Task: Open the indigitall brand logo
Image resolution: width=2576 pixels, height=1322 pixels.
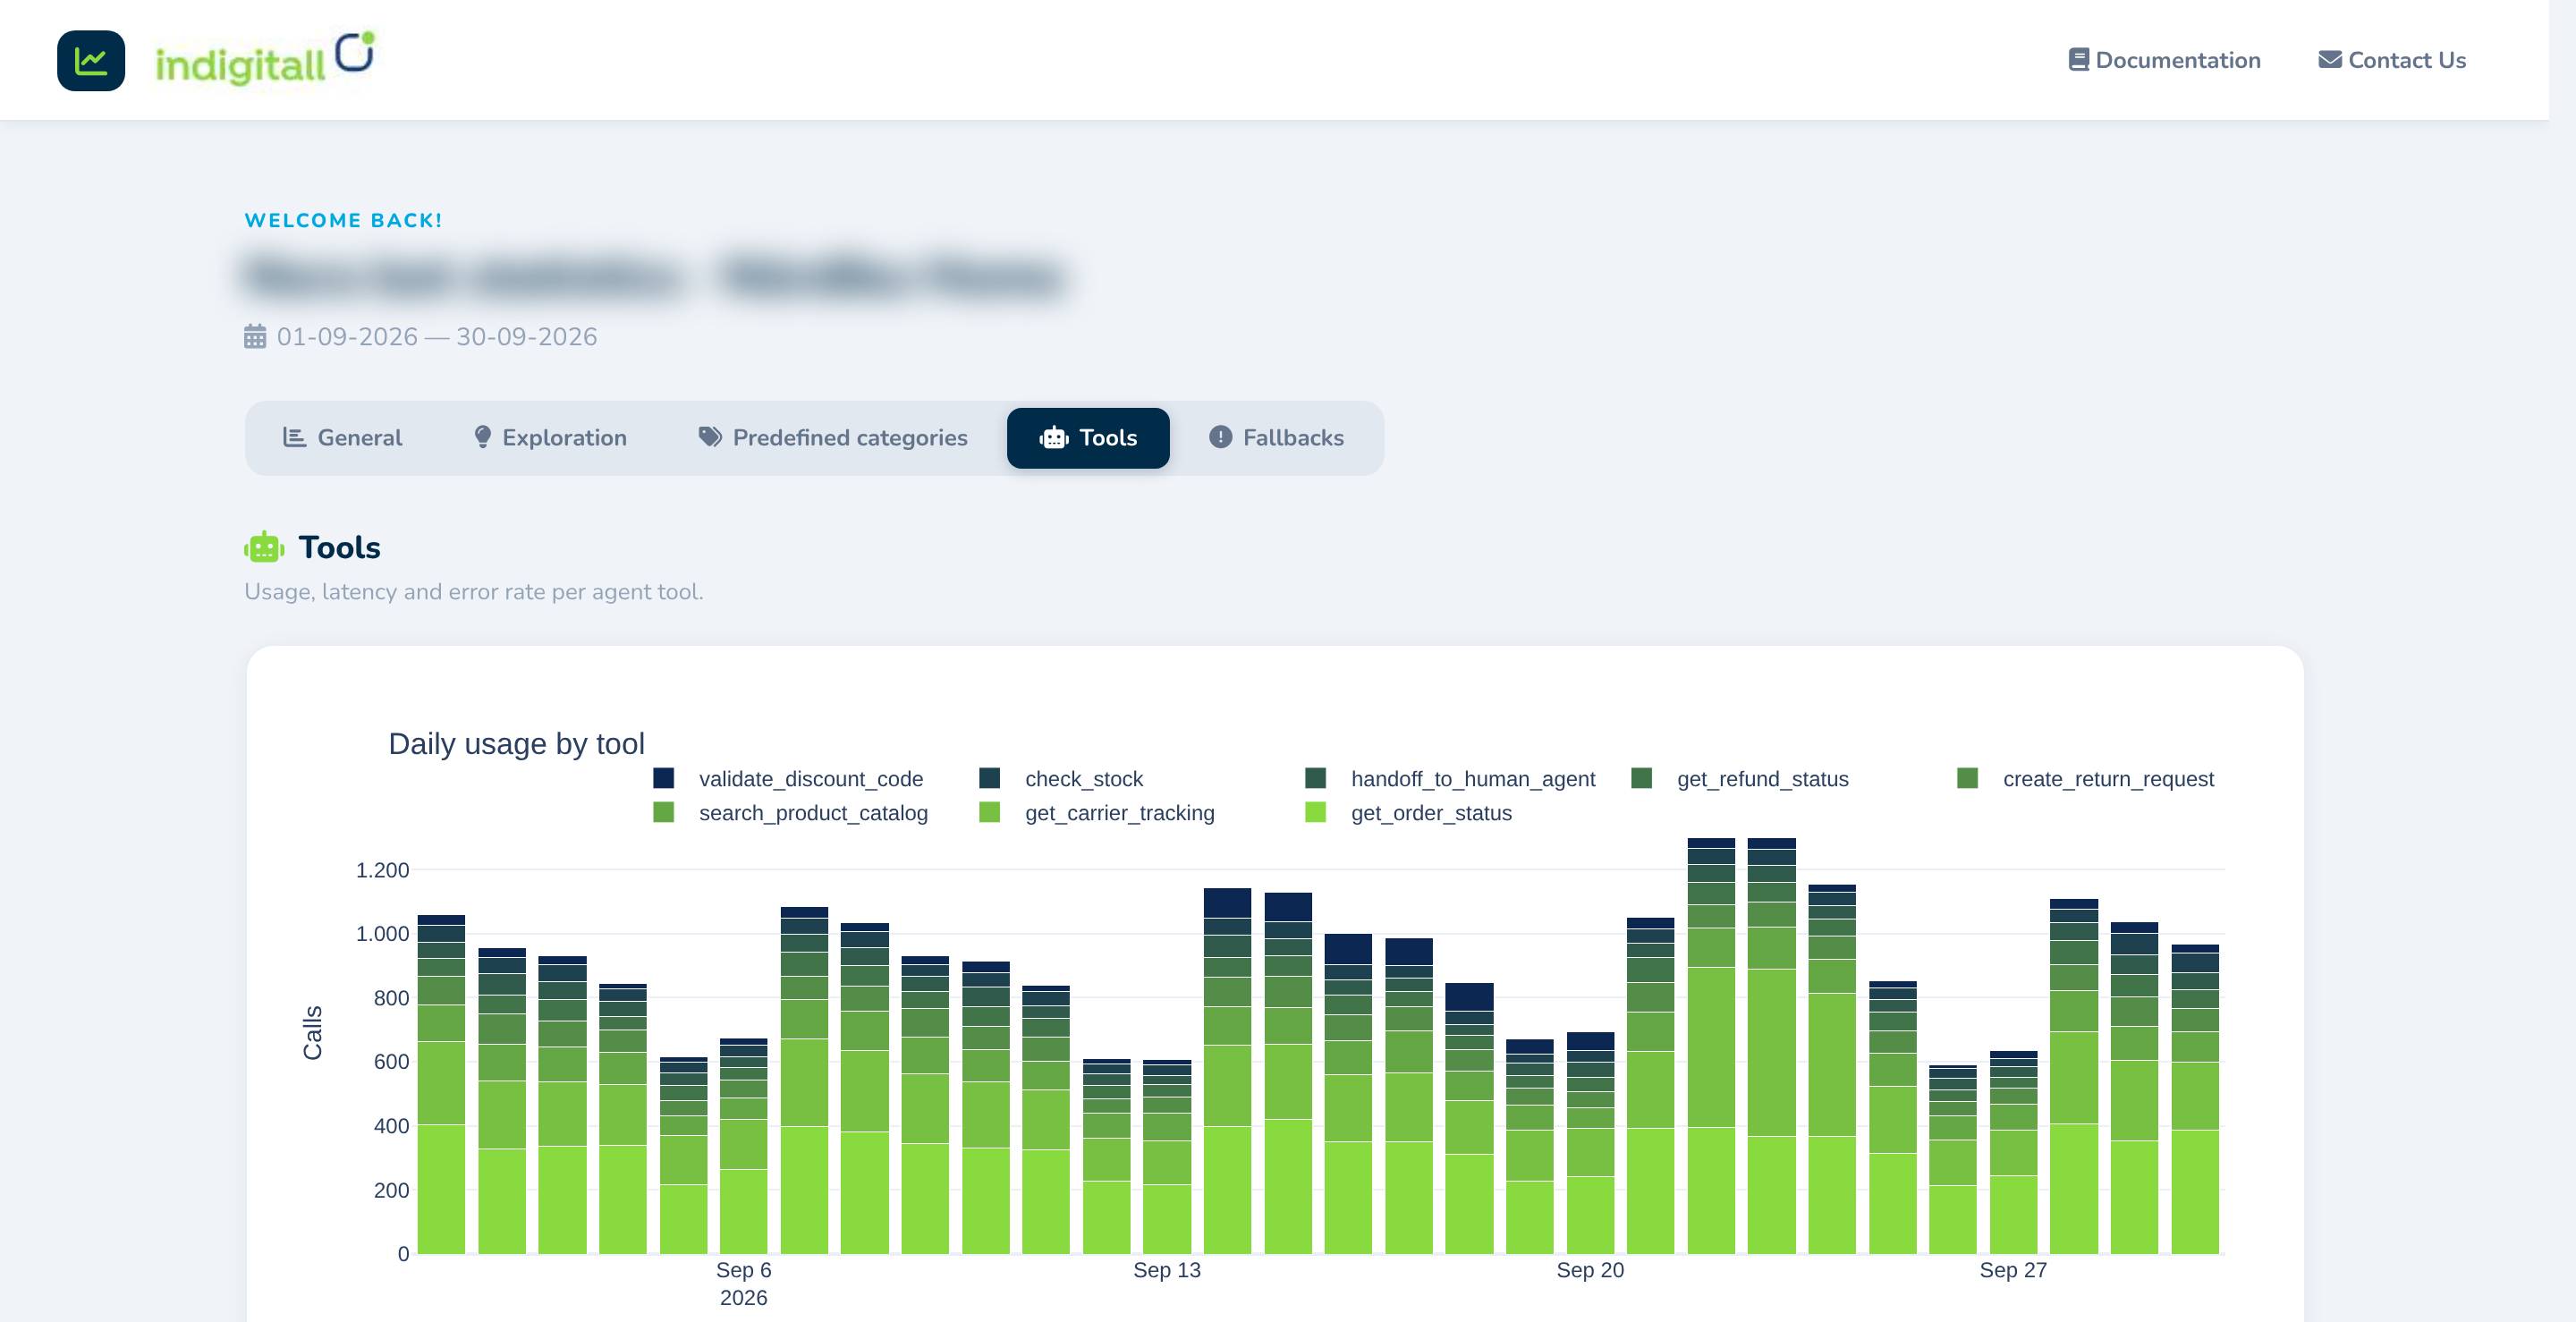Action: tap(265, 59)
